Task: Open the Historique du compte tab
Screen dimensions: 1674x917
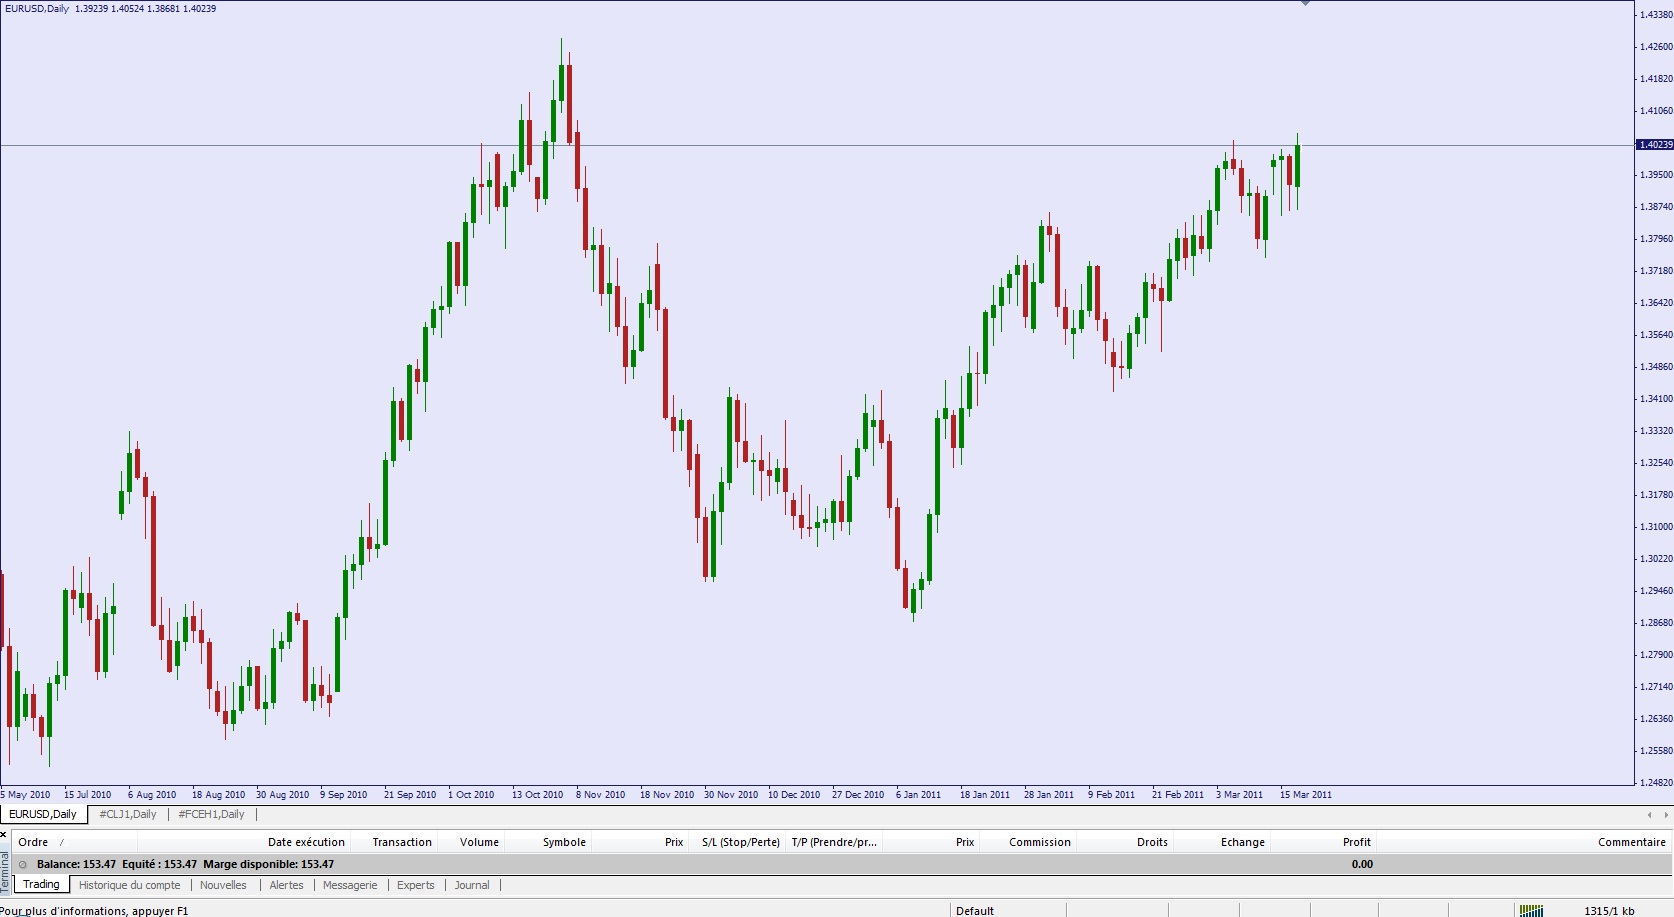Action: click(130, 885)
